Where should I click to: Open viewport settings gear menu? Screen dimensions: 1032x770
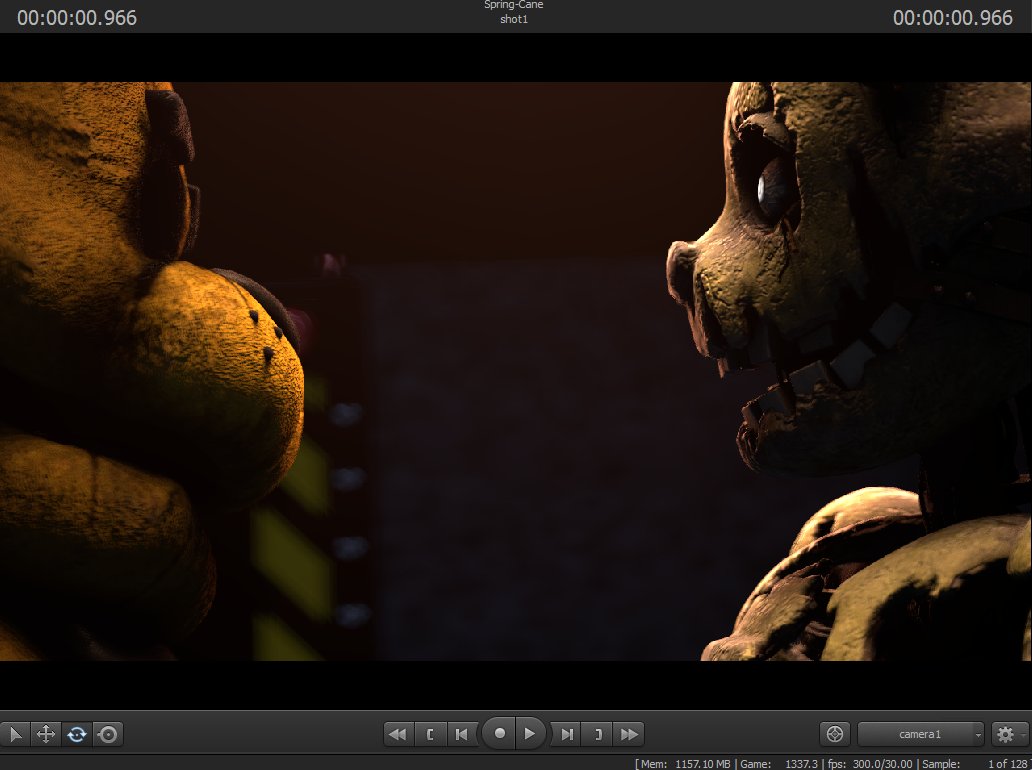point(1005,734)
